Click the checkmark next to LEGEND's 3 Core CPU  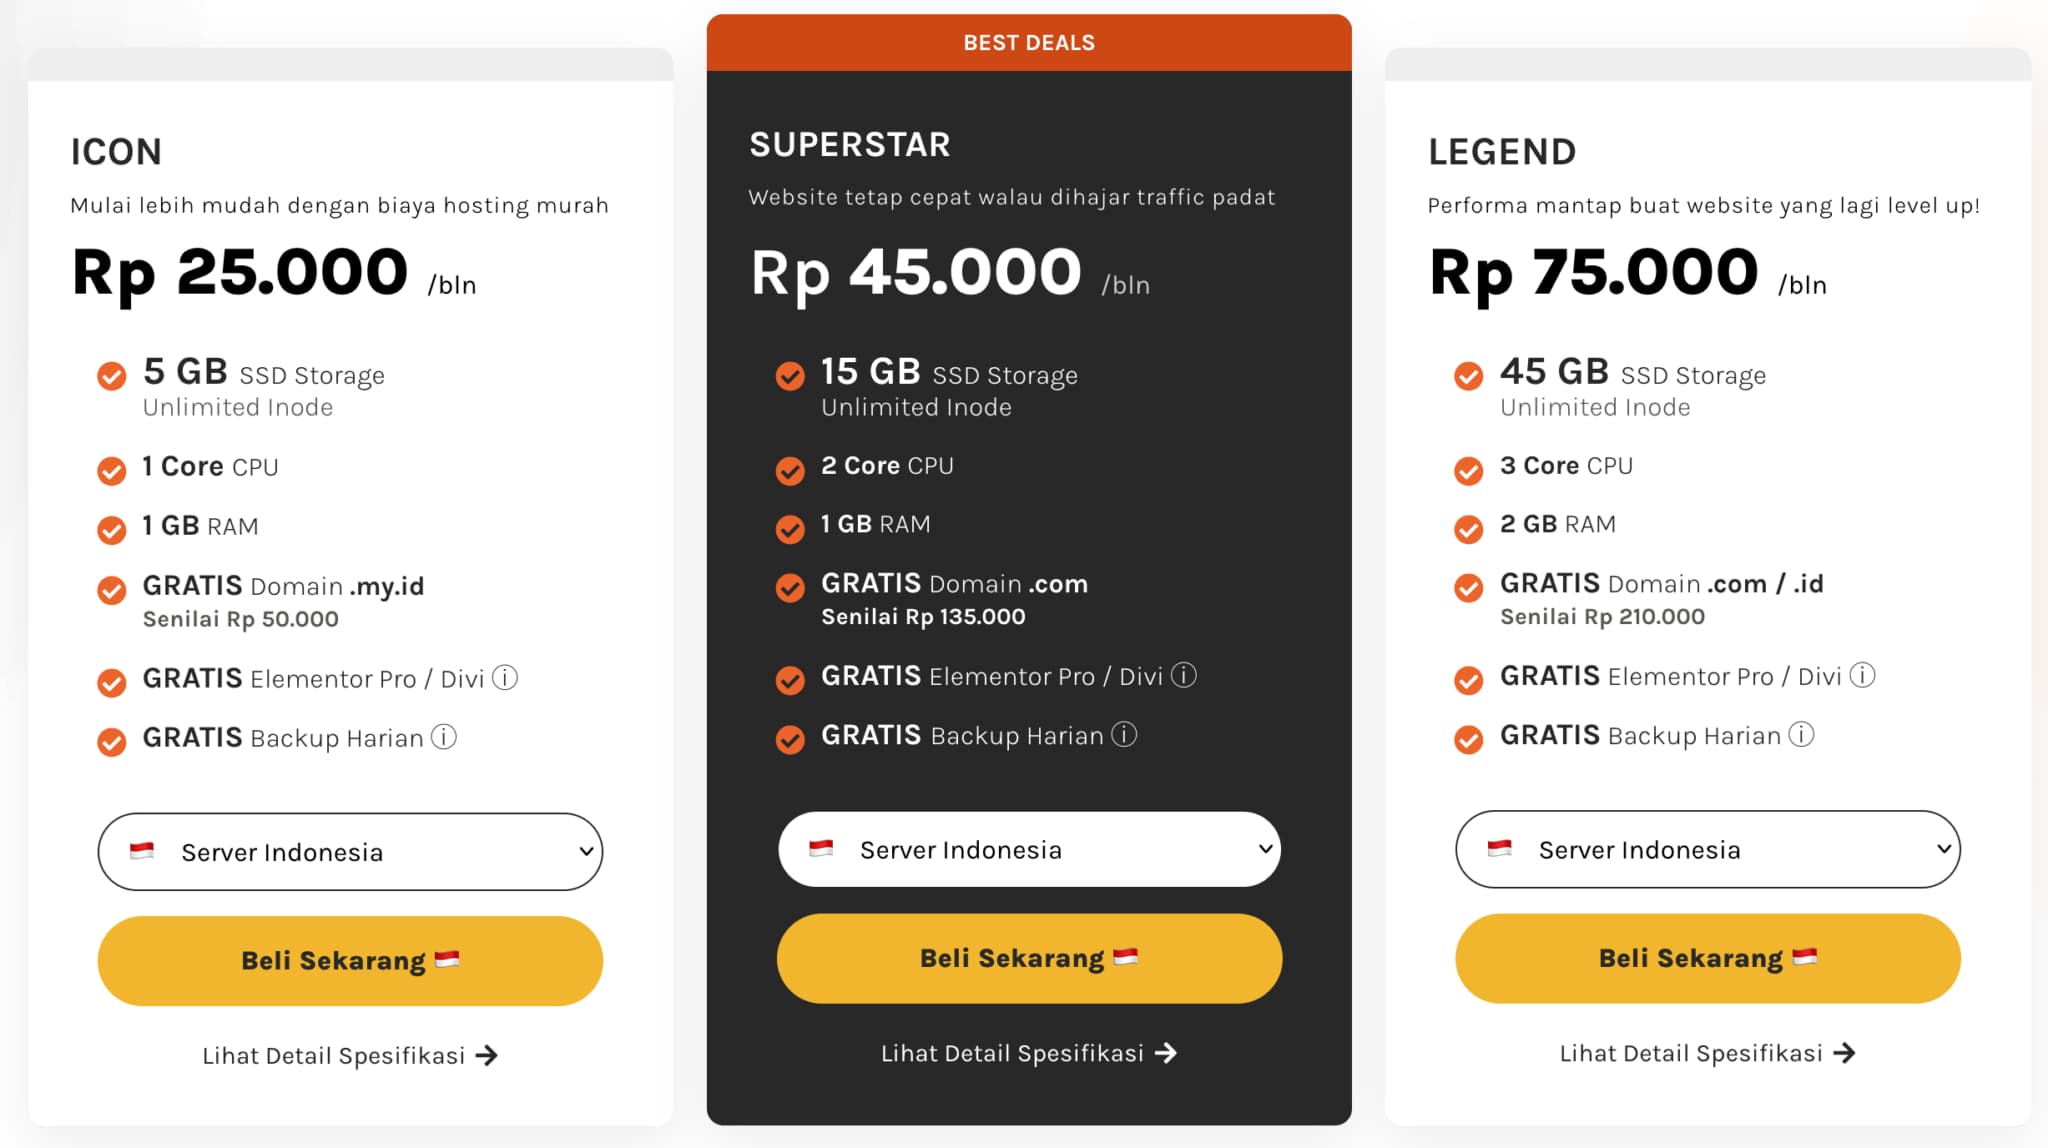pyautogui.click(x=1469, y=470)
